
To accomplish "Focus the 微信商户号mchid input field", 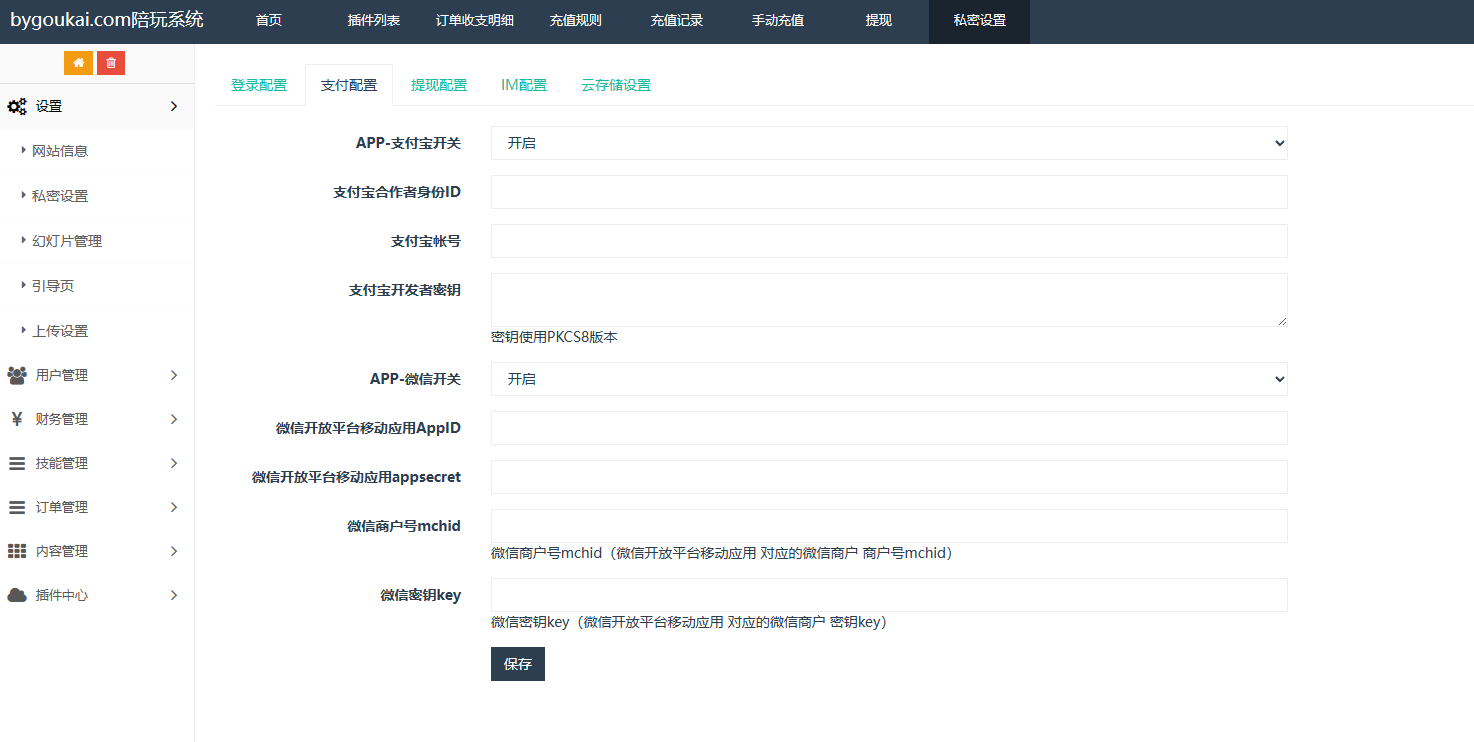I will coord(889,526).
